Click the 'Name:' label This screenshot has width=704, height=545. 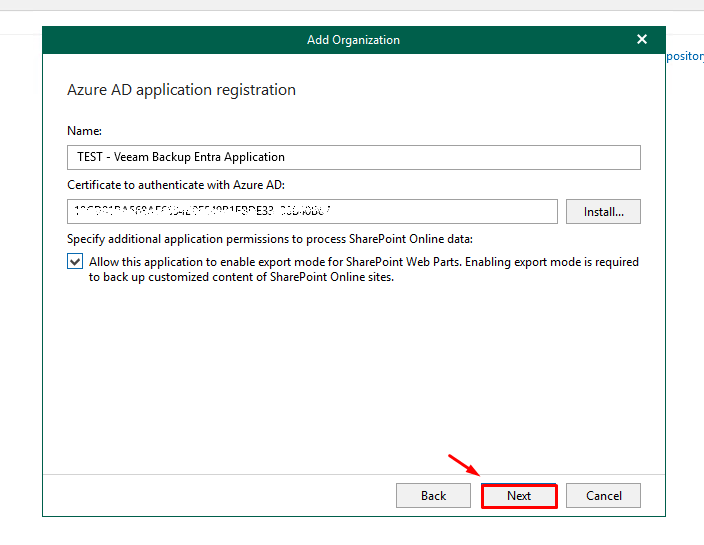pyautogui.click(x=84, y=131)
